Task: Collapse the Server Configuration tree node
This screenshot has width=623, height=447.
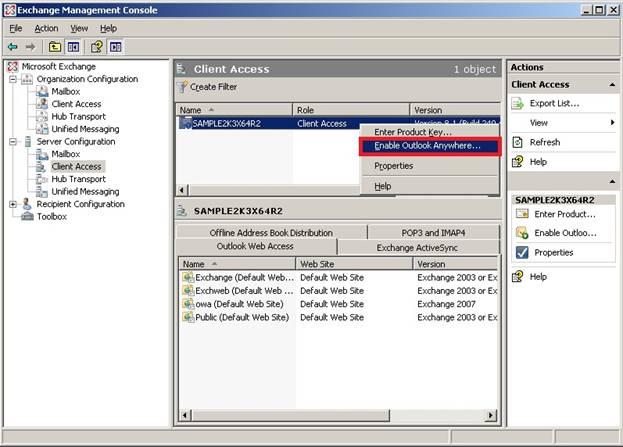Action: (13, 142)
